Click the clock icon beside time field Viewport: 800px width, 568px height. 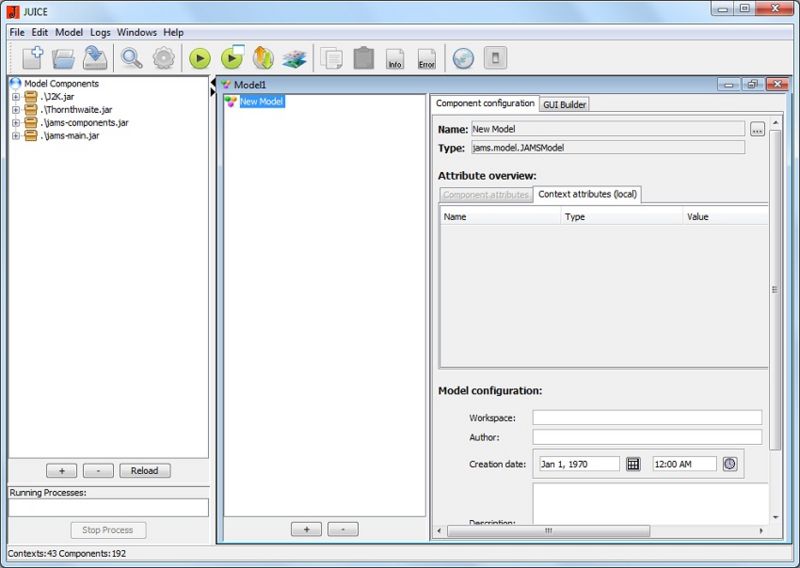click(x=730, y=464)
